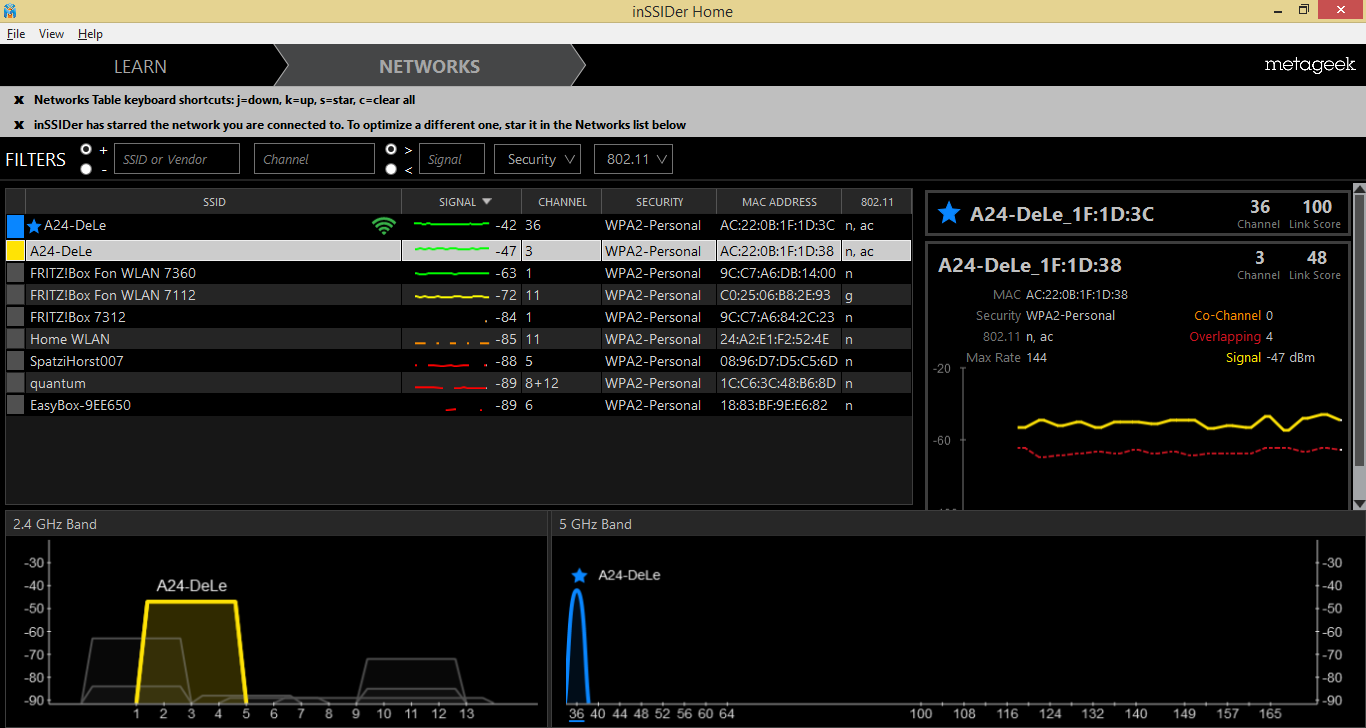Click channel 36 on the 5 GHz axis
Viewport: 1366px width, 728px height.
[x=576, y=714]
